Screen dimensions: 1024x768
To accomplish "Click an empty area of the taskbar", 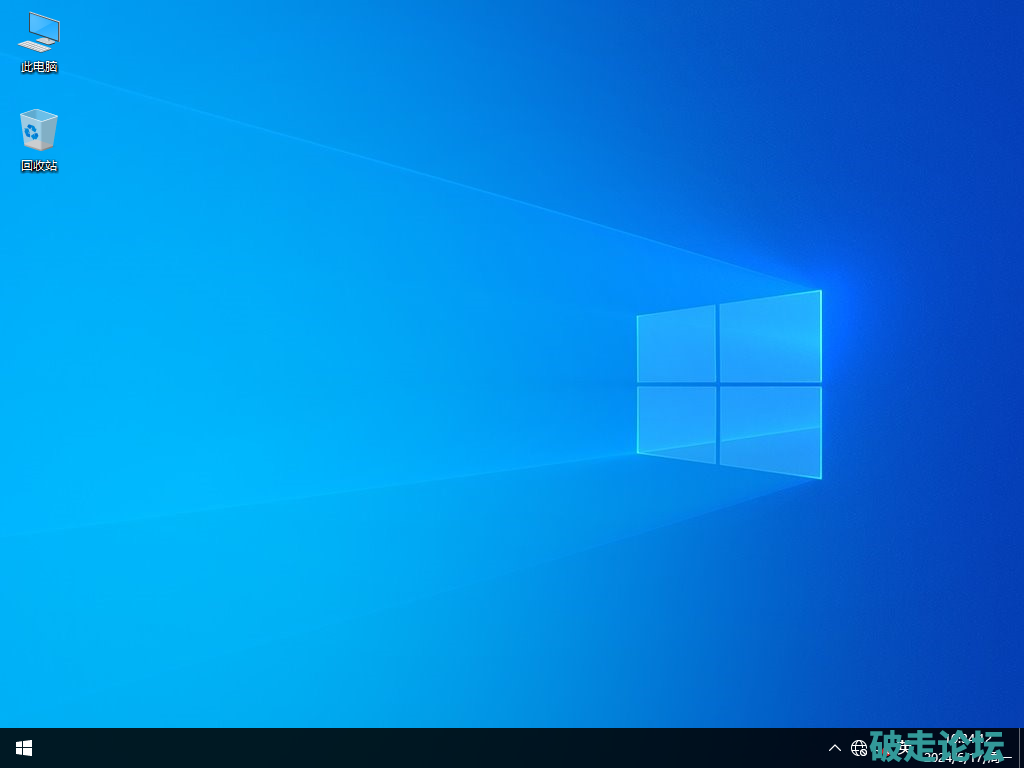I will click(400, 748).
